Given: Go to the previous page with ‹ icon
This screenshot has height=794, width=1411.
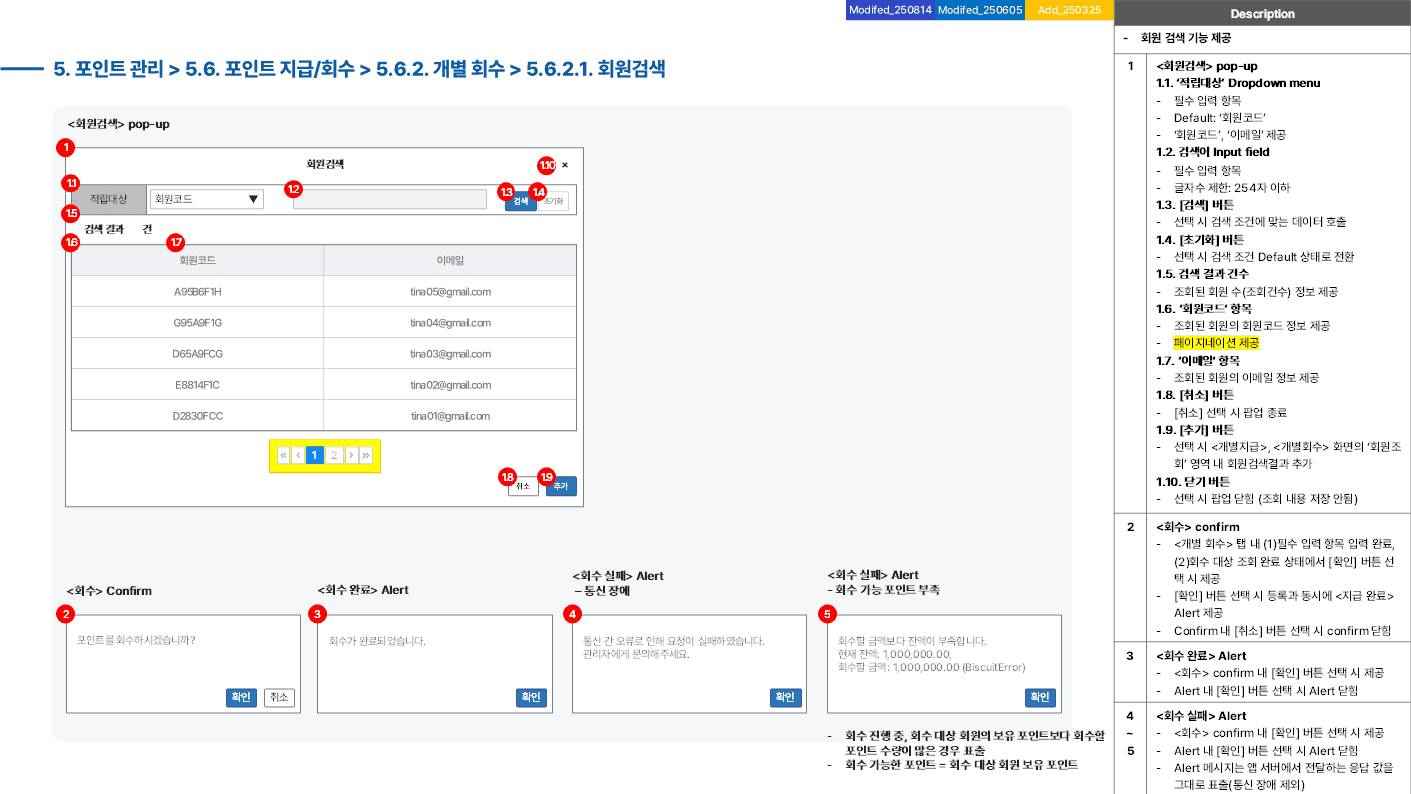Looking at the screenshot, I should [298, 455].
